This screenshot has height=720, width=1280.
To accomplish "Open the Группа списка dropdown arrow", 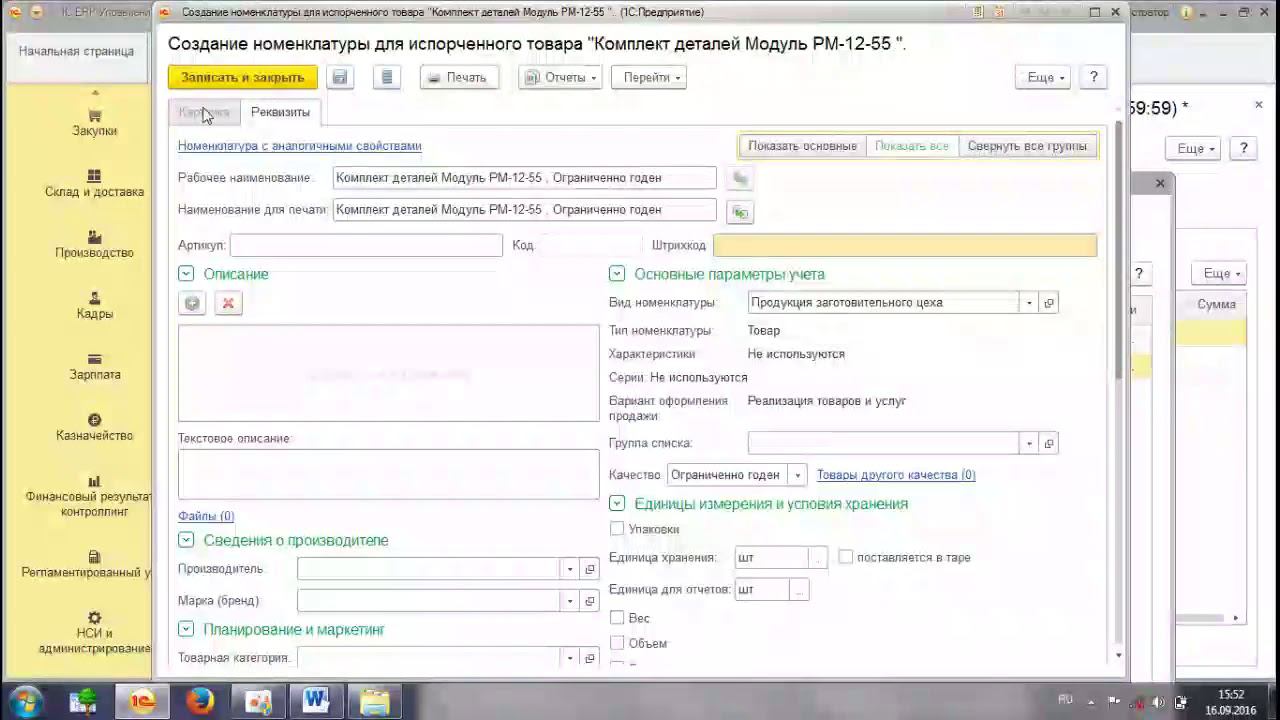I will click(x=1029, y=443).
